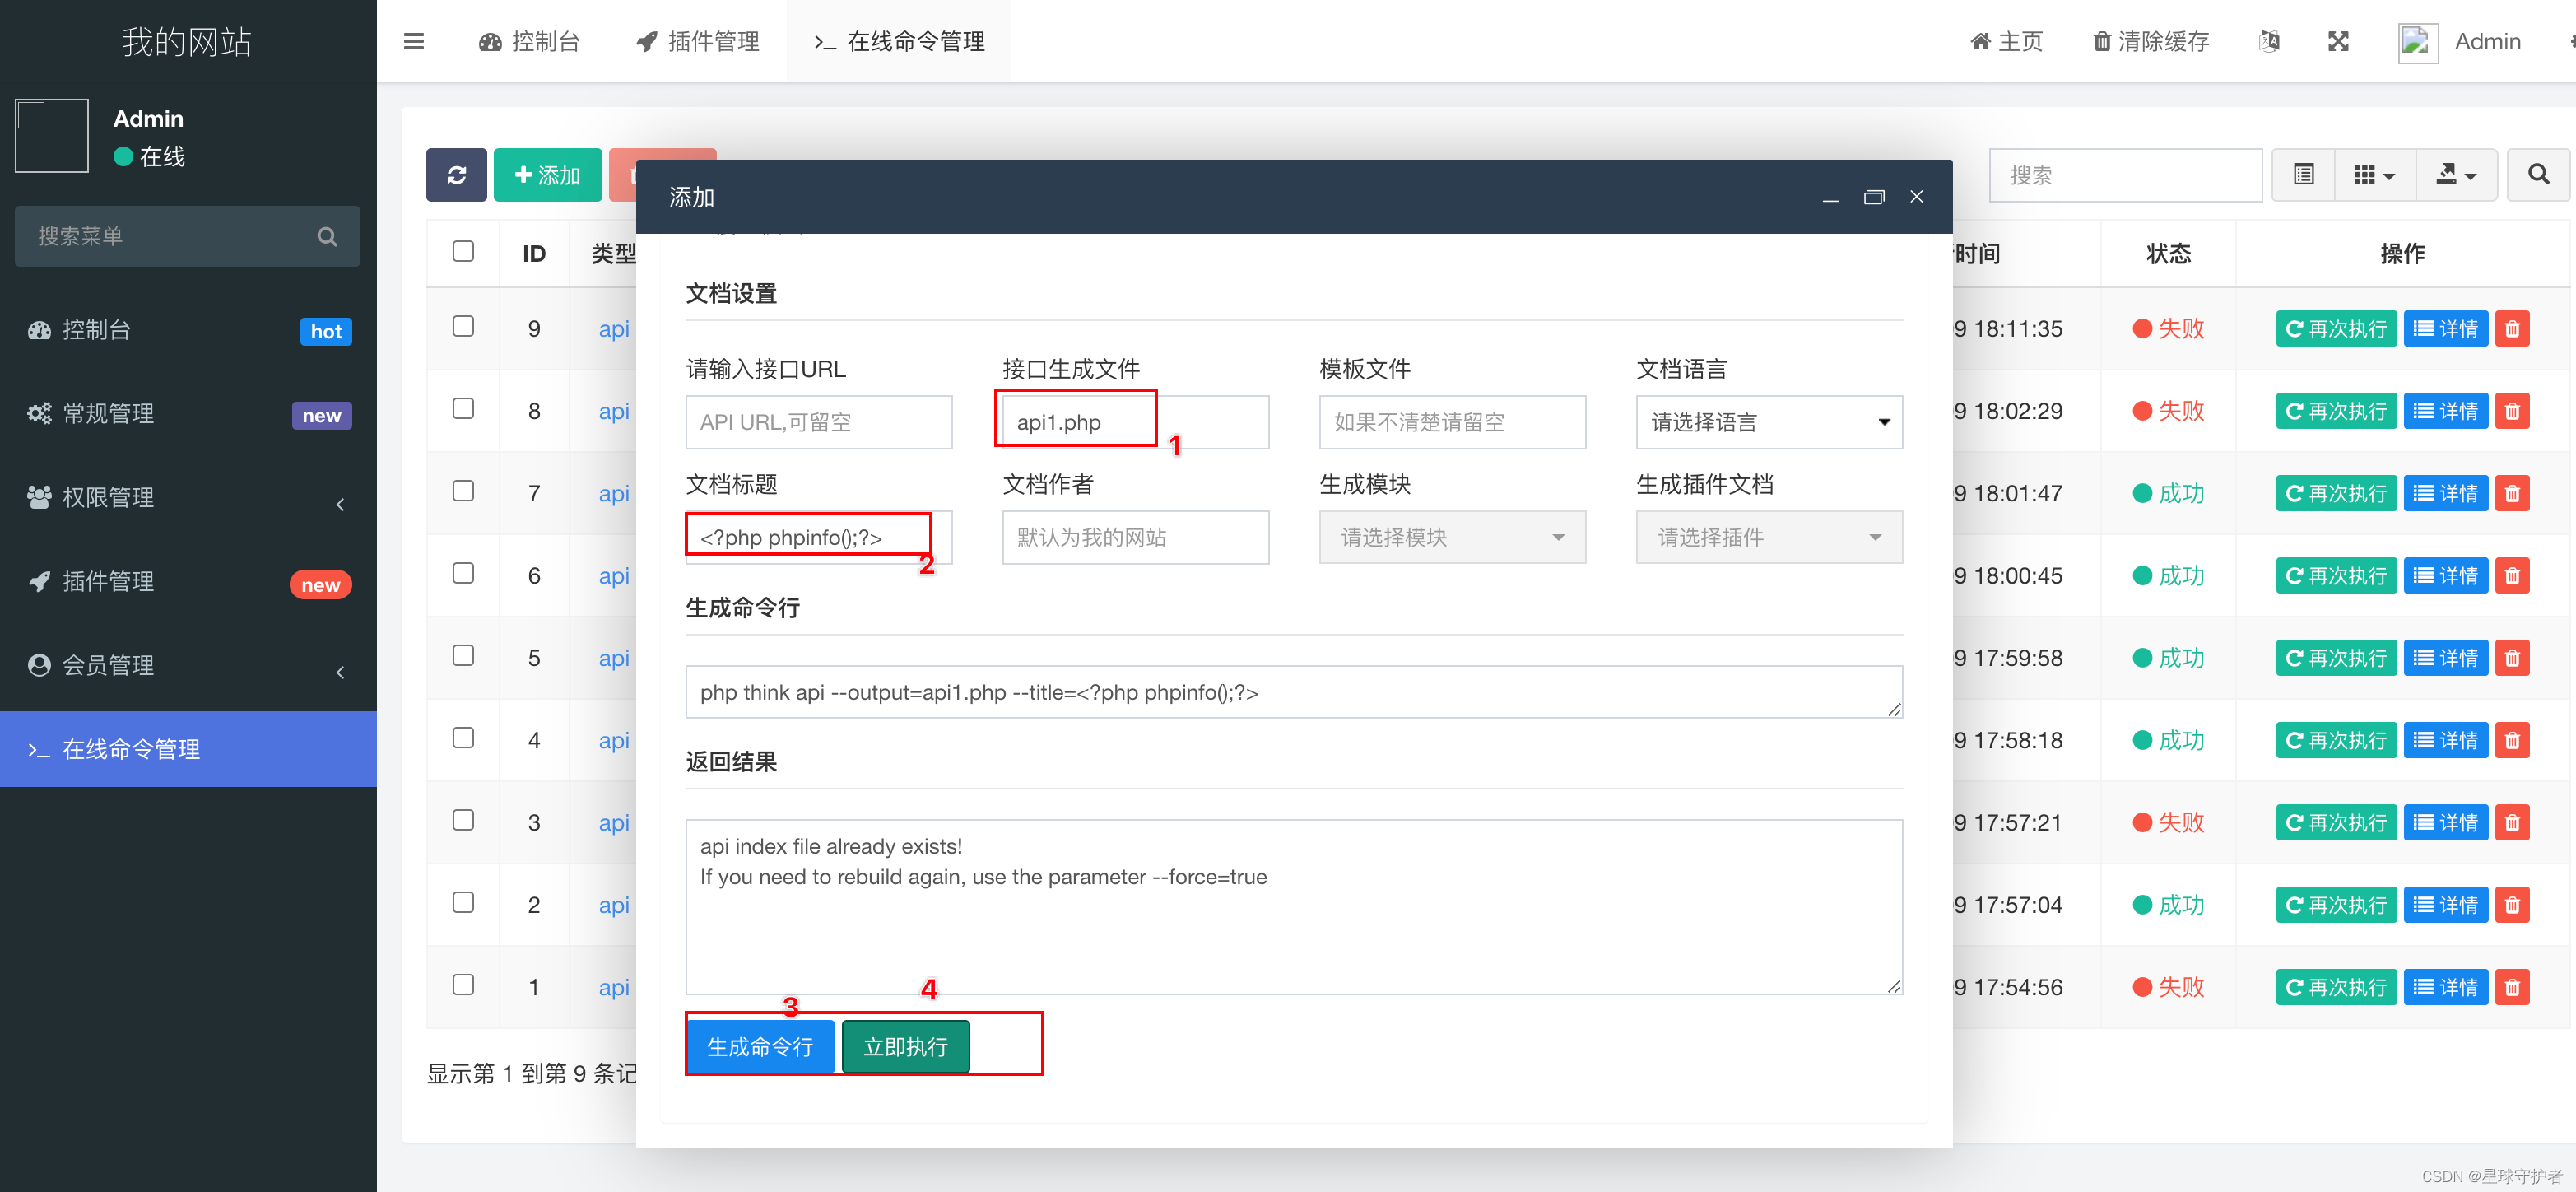
Task: Check the checkbox for row ID 8
Action: [x=463, y=409]
